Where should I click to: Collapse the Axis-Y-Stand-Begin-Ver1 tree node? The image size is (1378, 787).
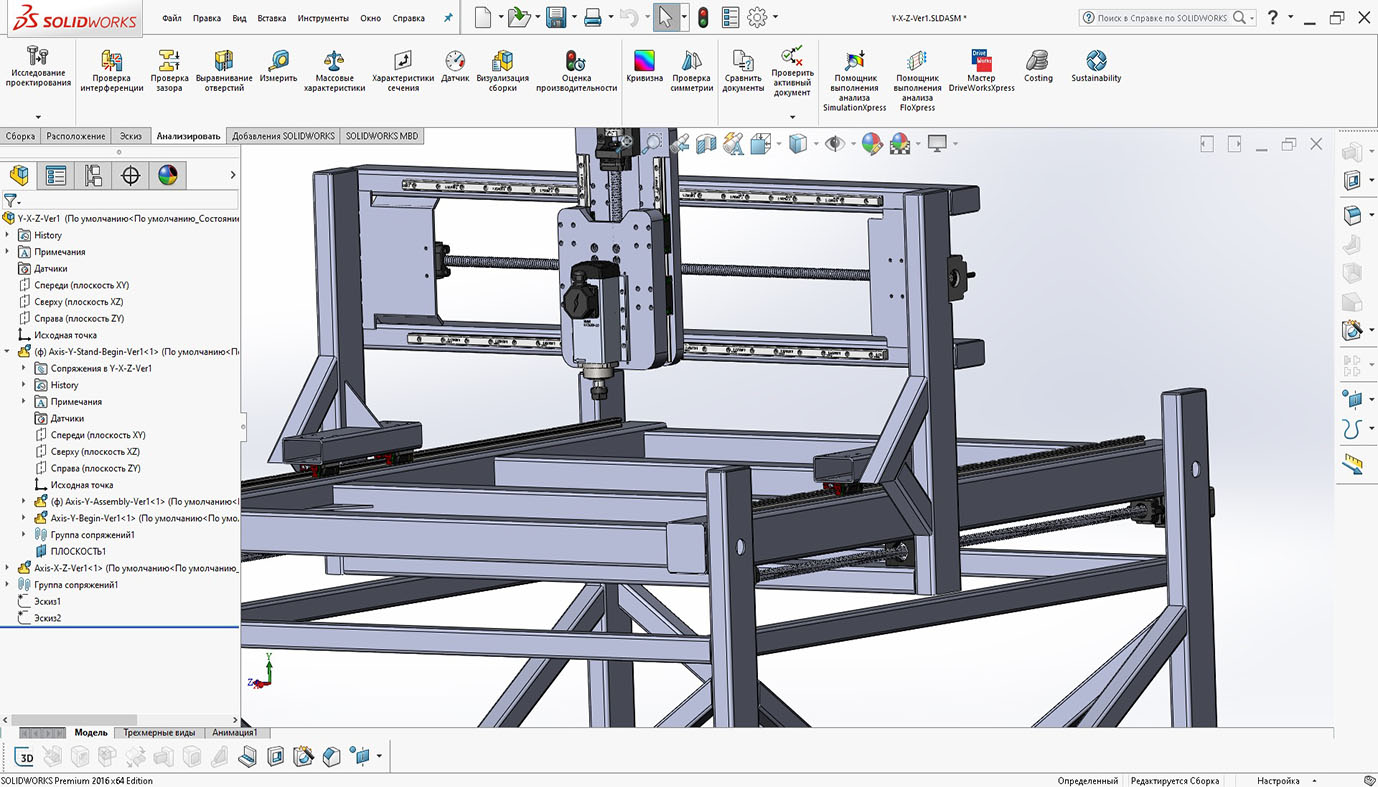point(8,352)
